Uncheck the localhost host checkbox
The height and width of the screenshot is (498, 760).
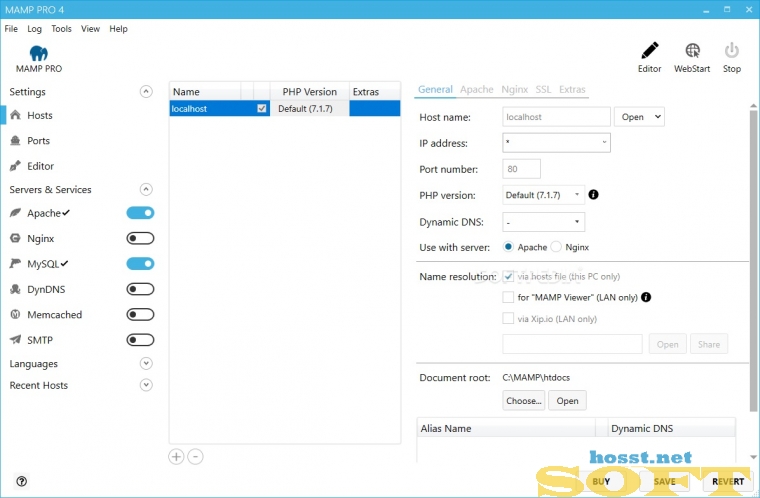tap(262, 109)
